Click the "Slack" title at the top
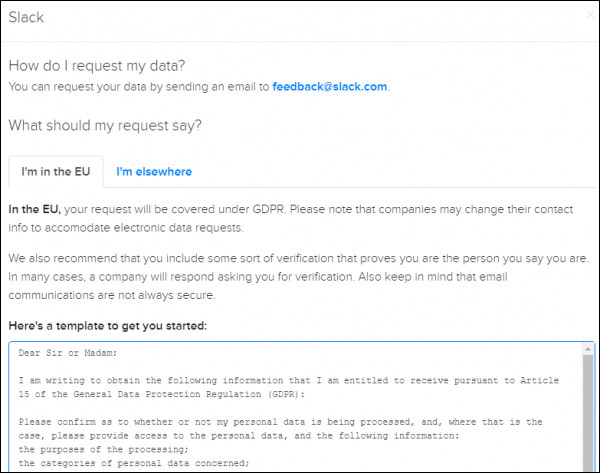 (x=26, y=18)
